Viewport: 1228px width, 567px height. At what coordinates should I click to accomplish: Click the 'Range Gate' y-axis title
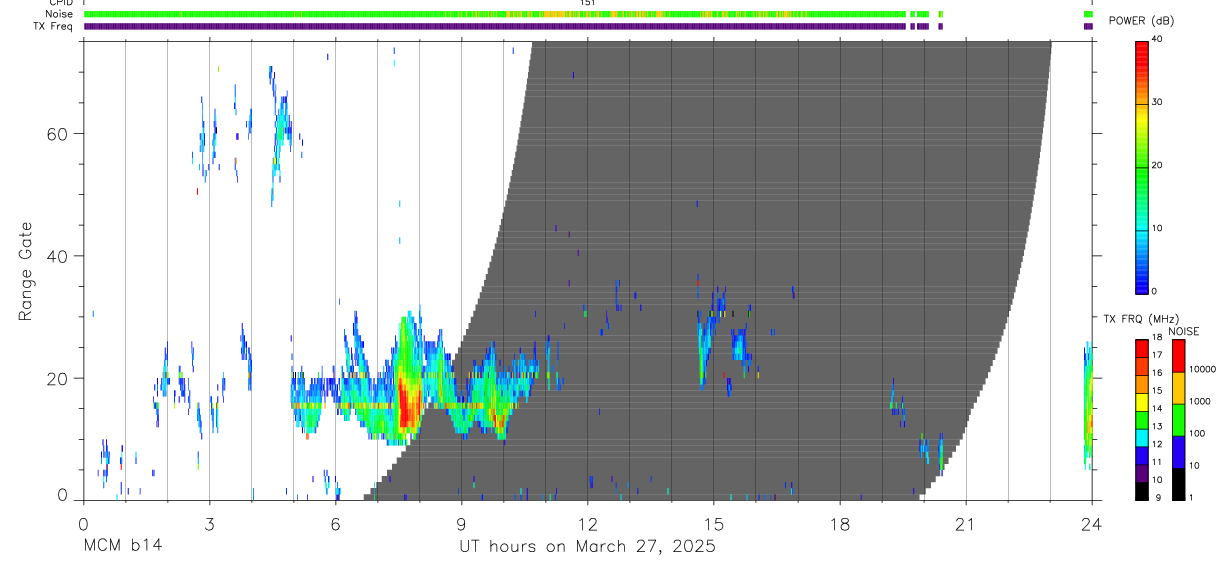(26, 272)
